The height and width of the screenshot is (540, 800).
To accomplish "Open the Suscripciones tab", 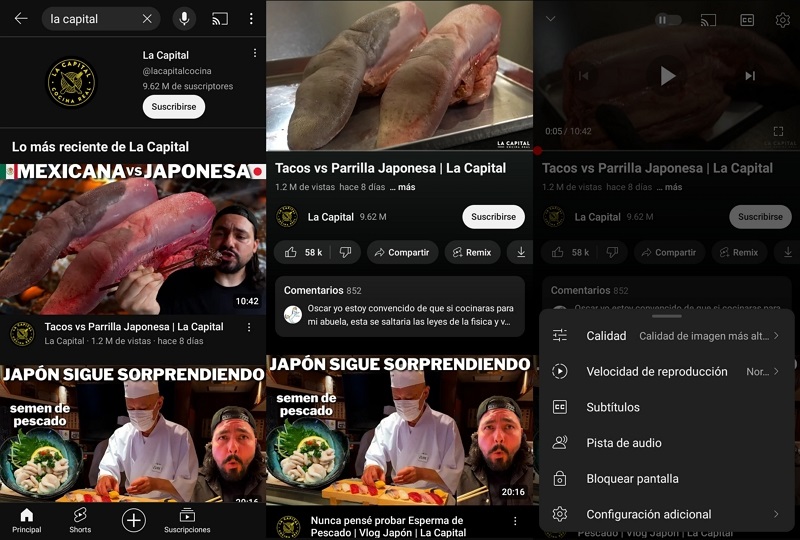I will pos(187,521).
